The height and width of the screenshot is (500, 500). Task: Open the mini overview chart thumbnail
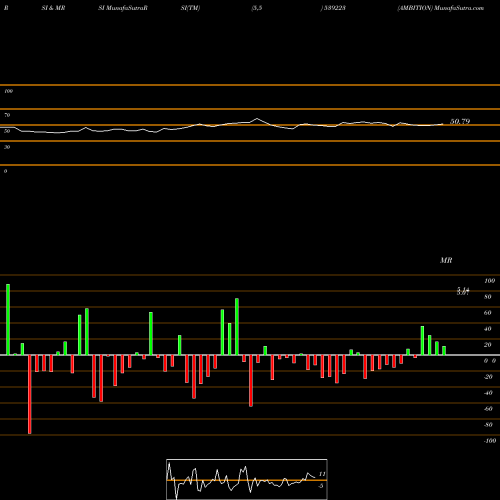click(x=247, y=479)
